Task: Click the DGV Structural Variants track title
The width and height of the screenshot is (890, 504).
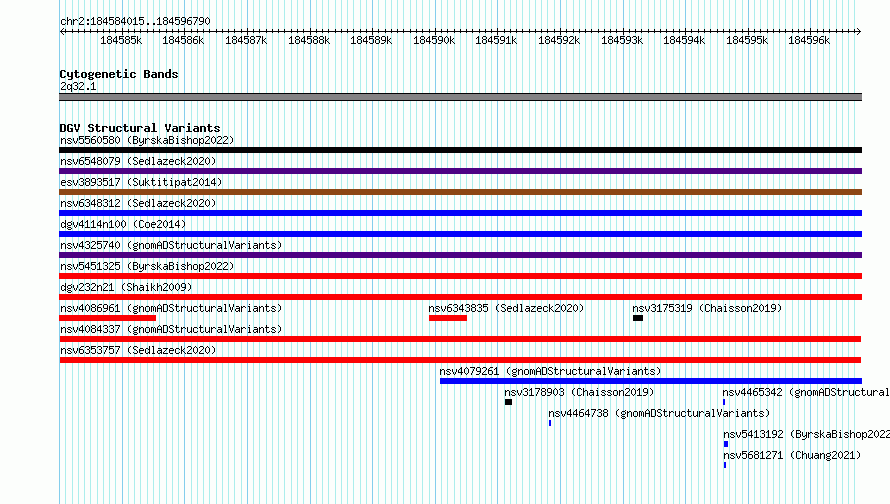Action: pos(140,128)
